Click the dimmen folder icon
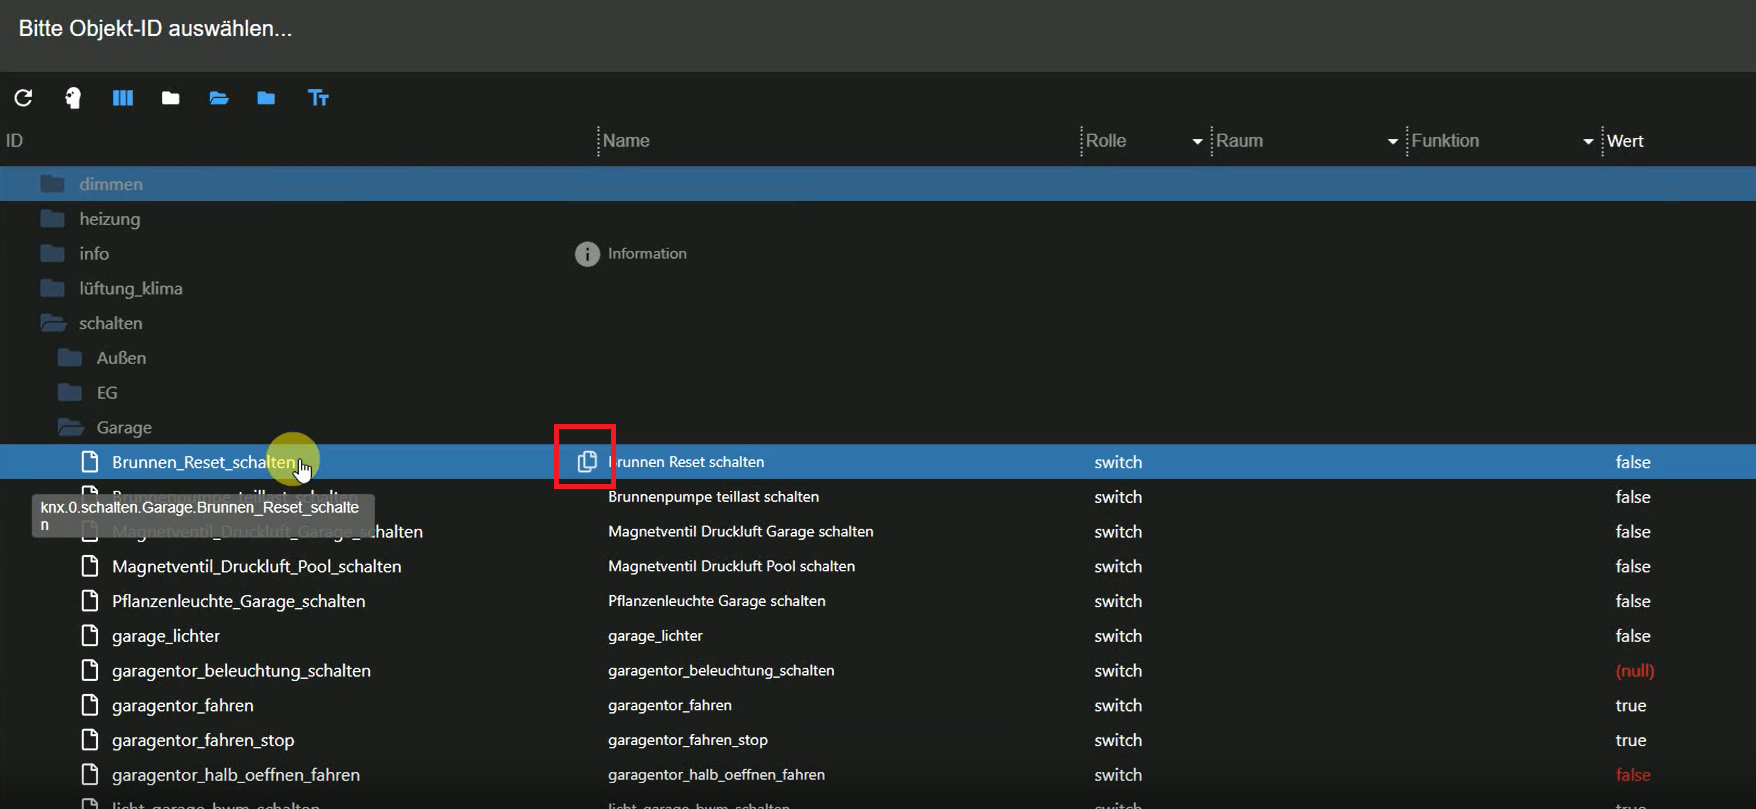 point(52,184)
